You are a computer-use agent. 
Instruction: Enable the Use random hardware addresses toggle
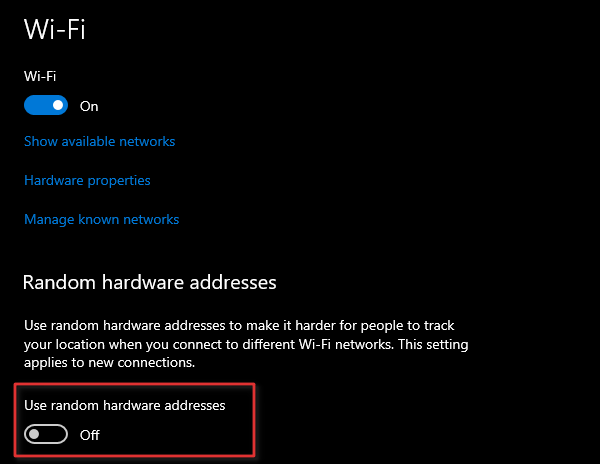click(46, 434)
